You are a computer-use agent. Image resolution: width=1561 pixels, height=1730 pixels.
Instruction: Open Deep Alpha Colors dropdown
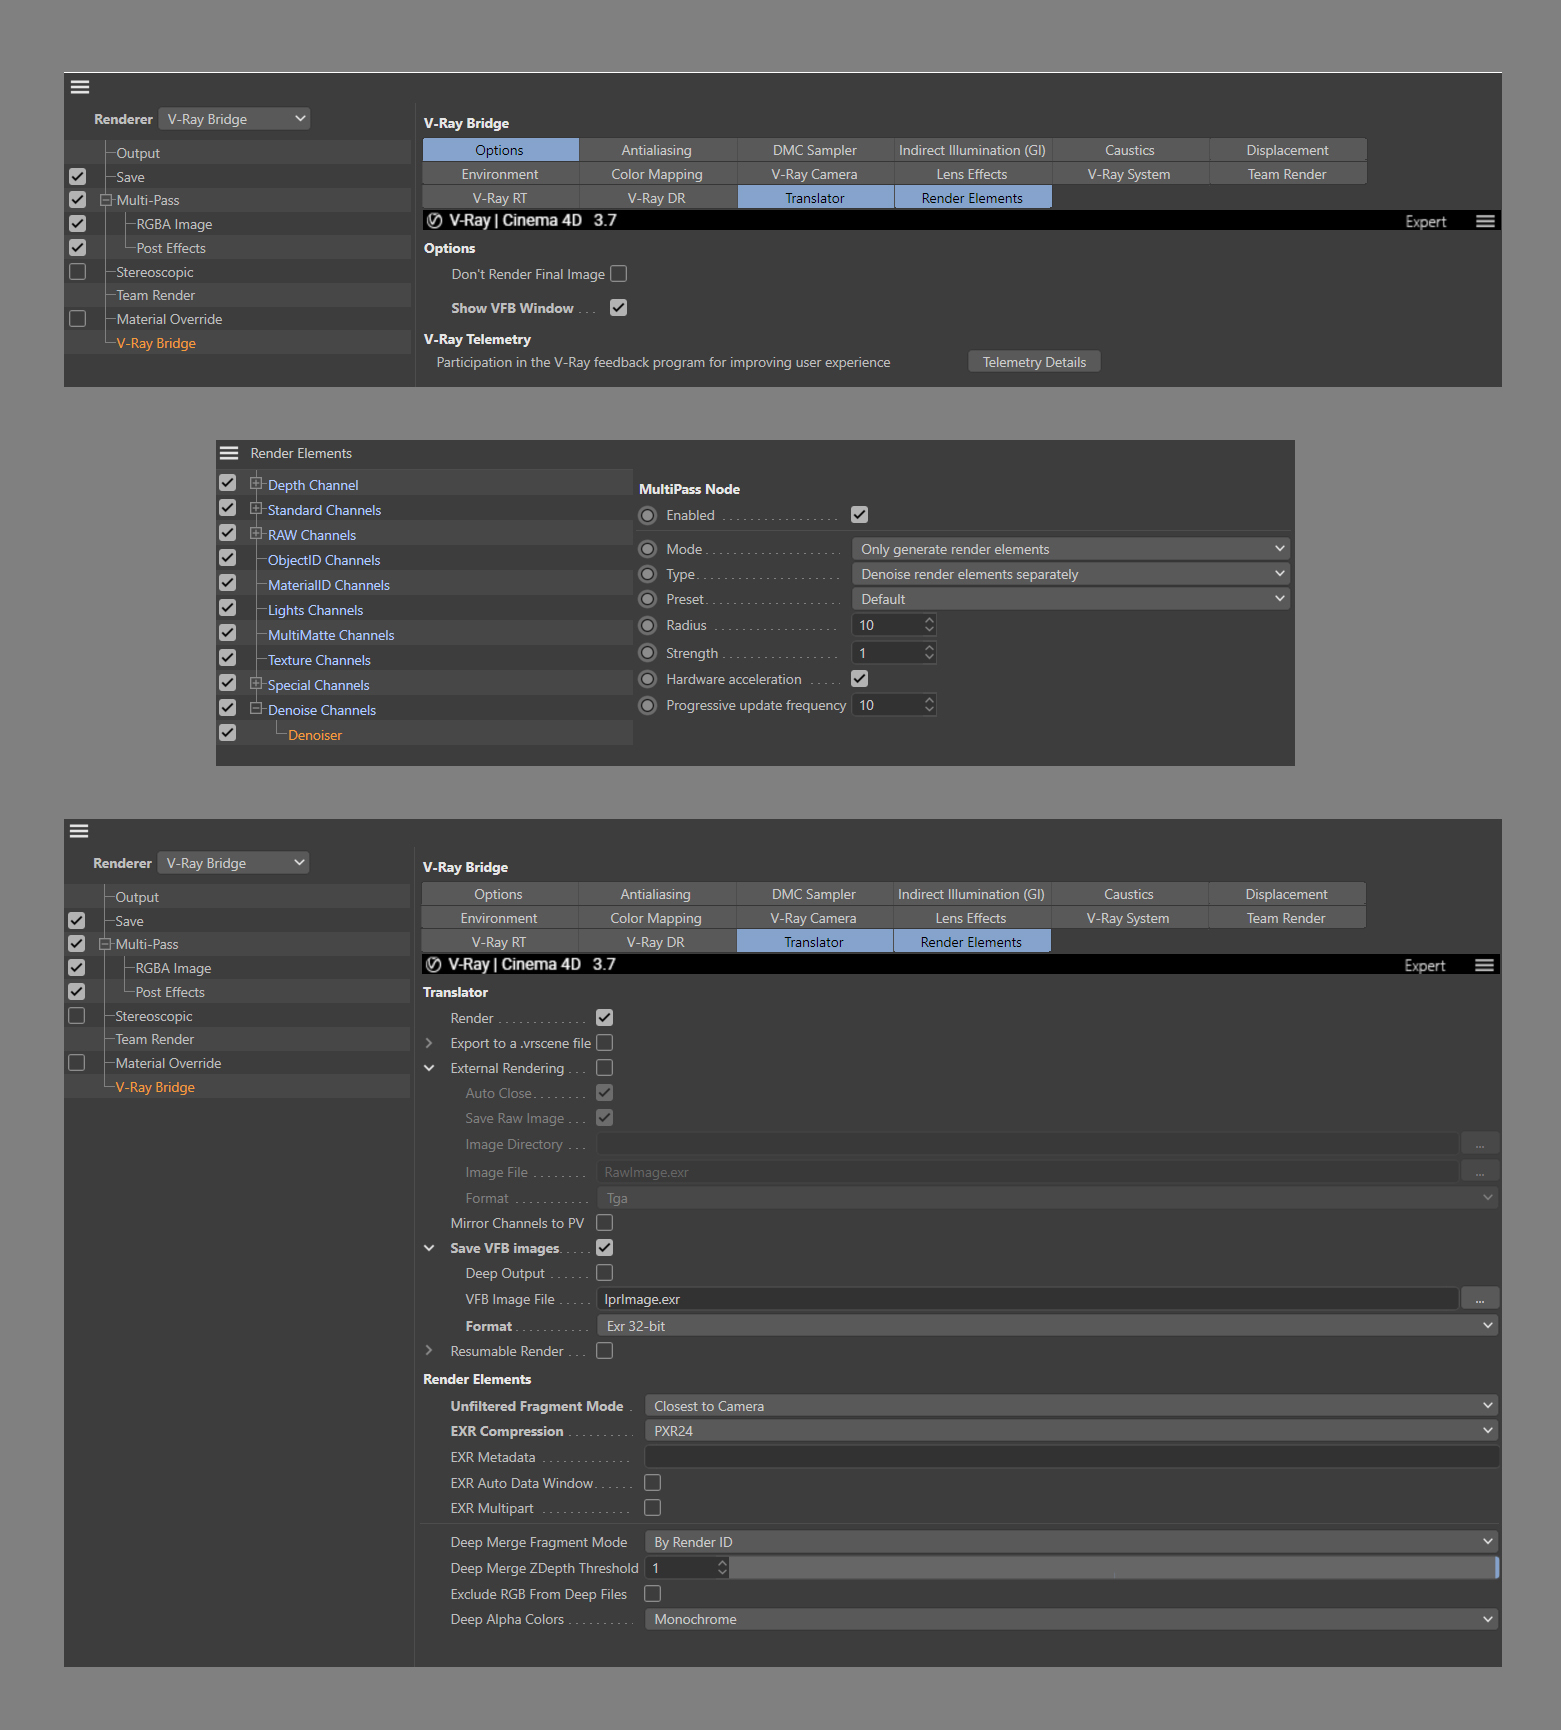click(1071, 1619)
